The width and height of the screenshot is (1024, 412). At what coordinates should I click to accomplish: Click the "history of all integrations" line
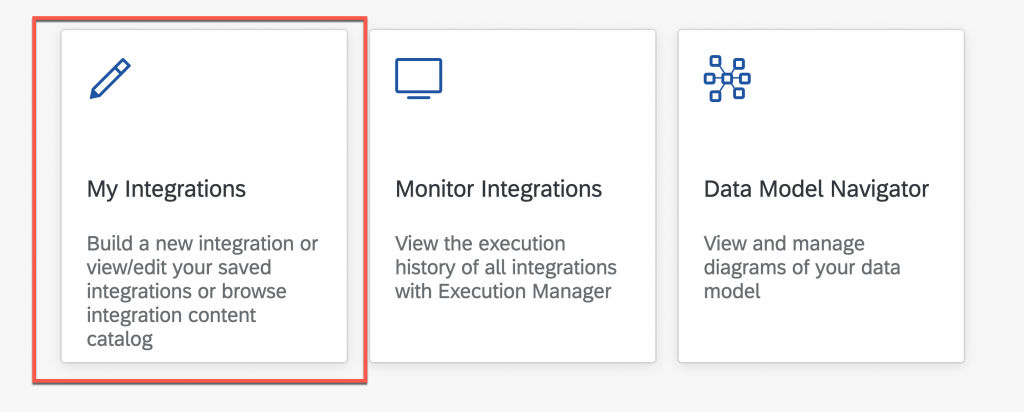pyautogui.click(x=505, y=268)
